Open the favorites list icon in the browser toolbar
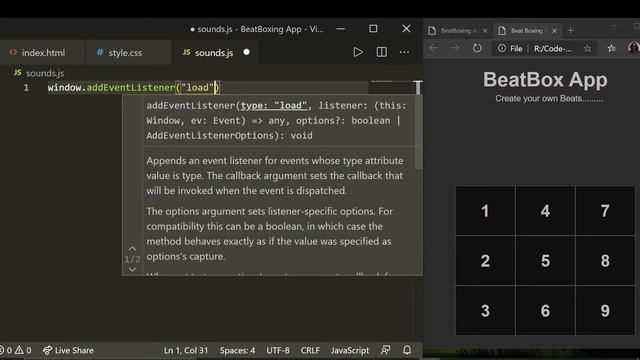Viewport: 640px width, 360px height. point(611,49)
